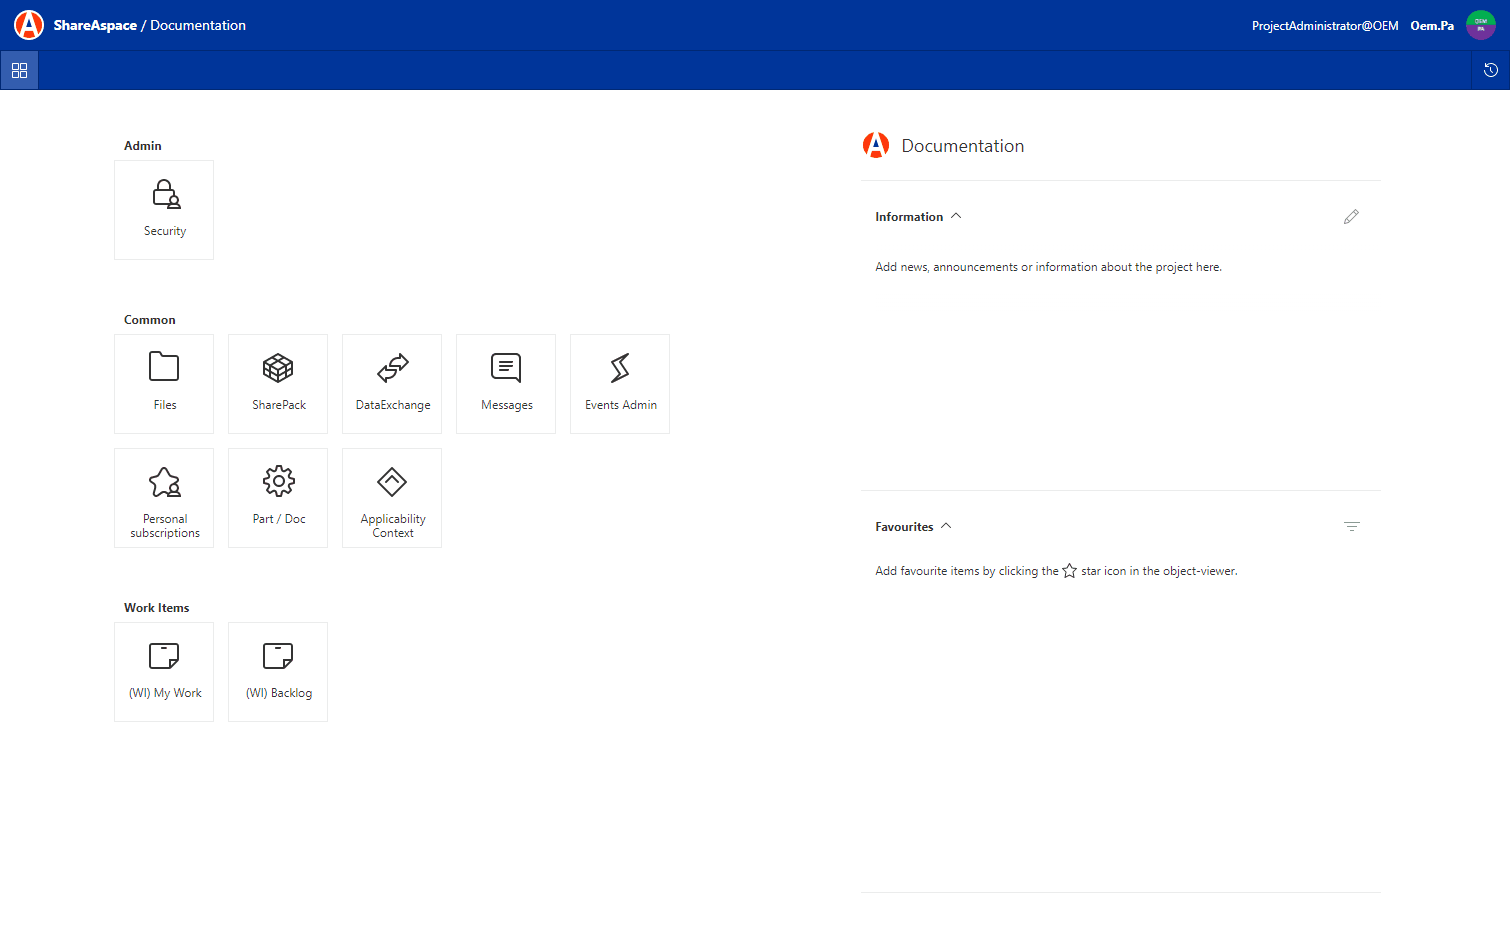Open Personal subscriptions tile

[x=164, y=498]
